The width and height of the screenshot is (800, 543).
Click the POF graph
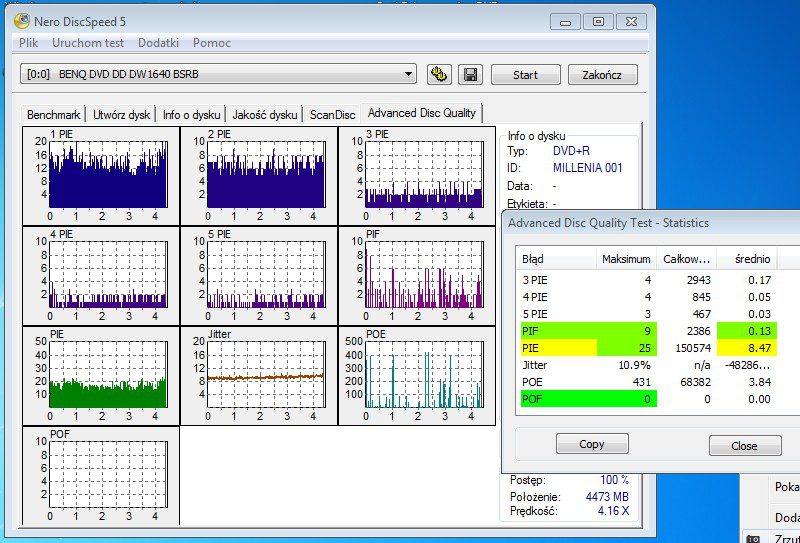(101, 476)
